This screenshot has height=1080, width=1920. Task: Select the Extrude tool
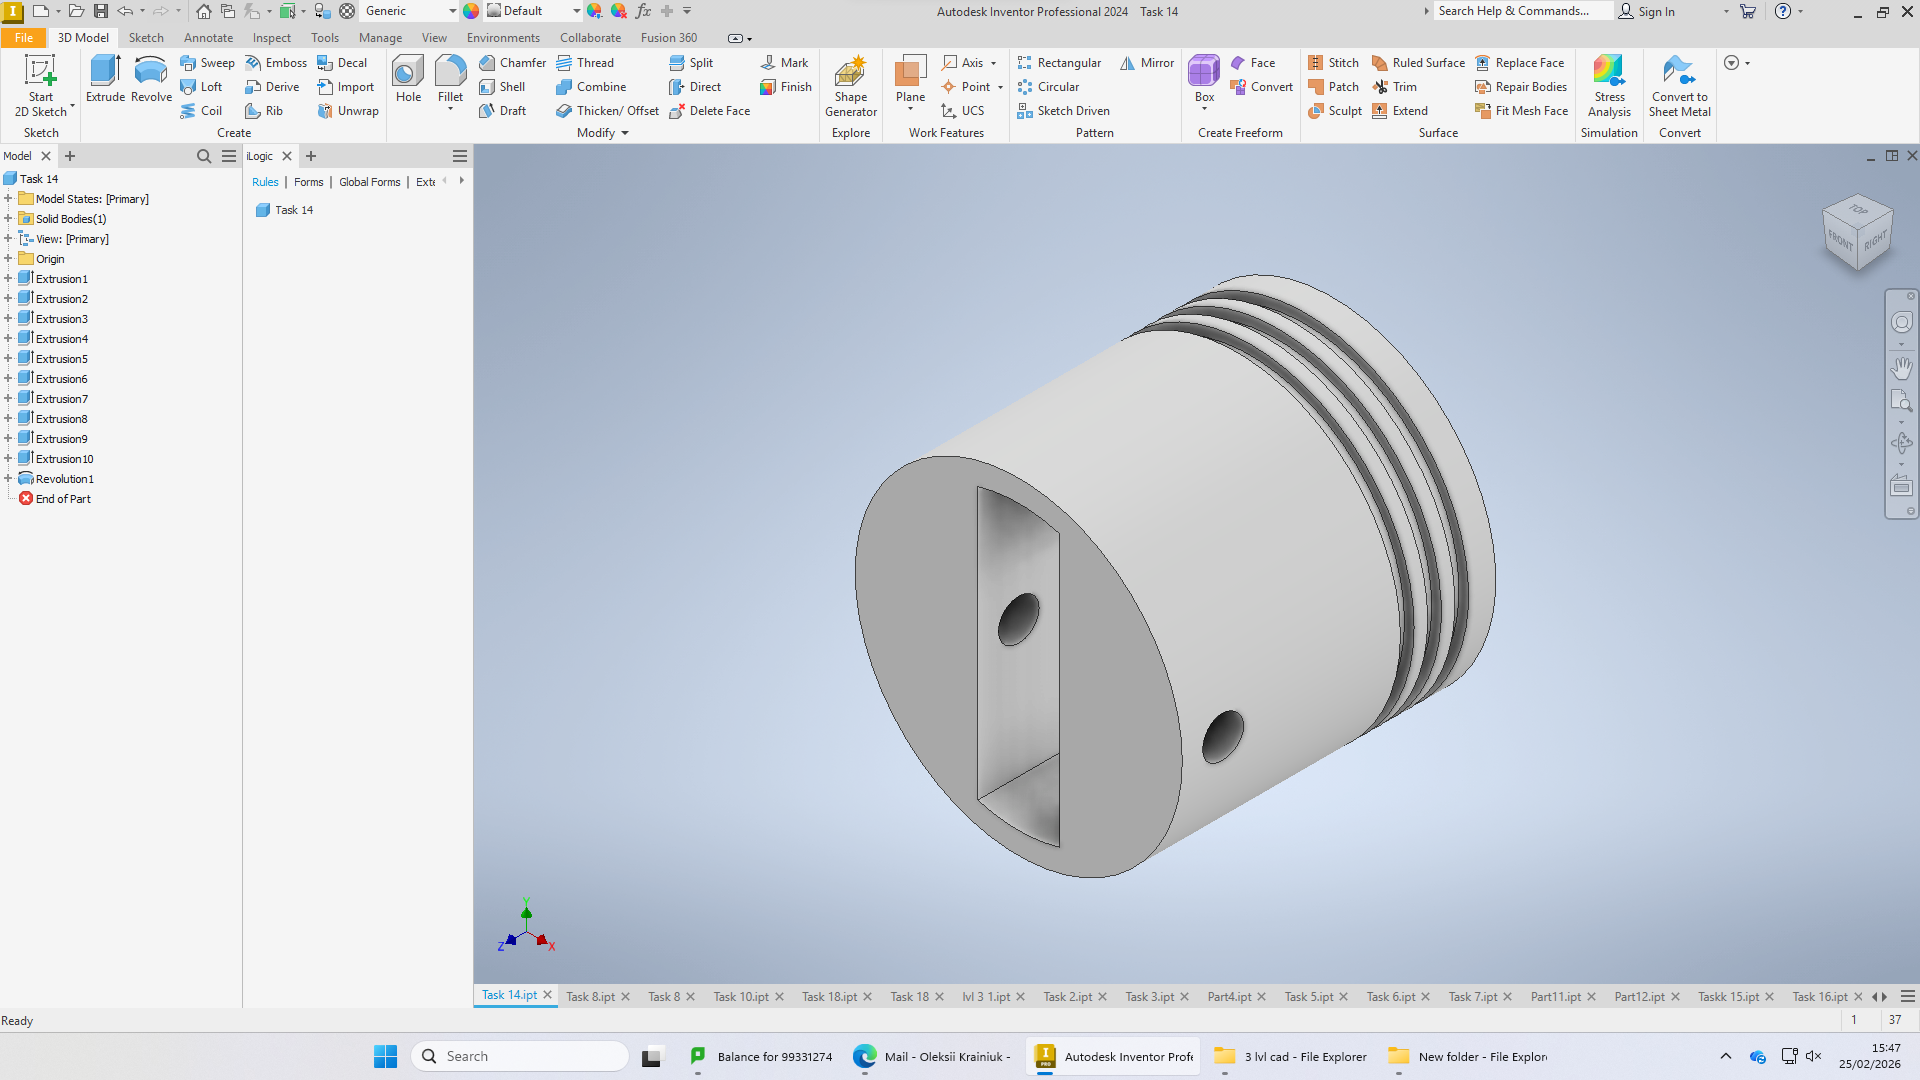[105, 79]
